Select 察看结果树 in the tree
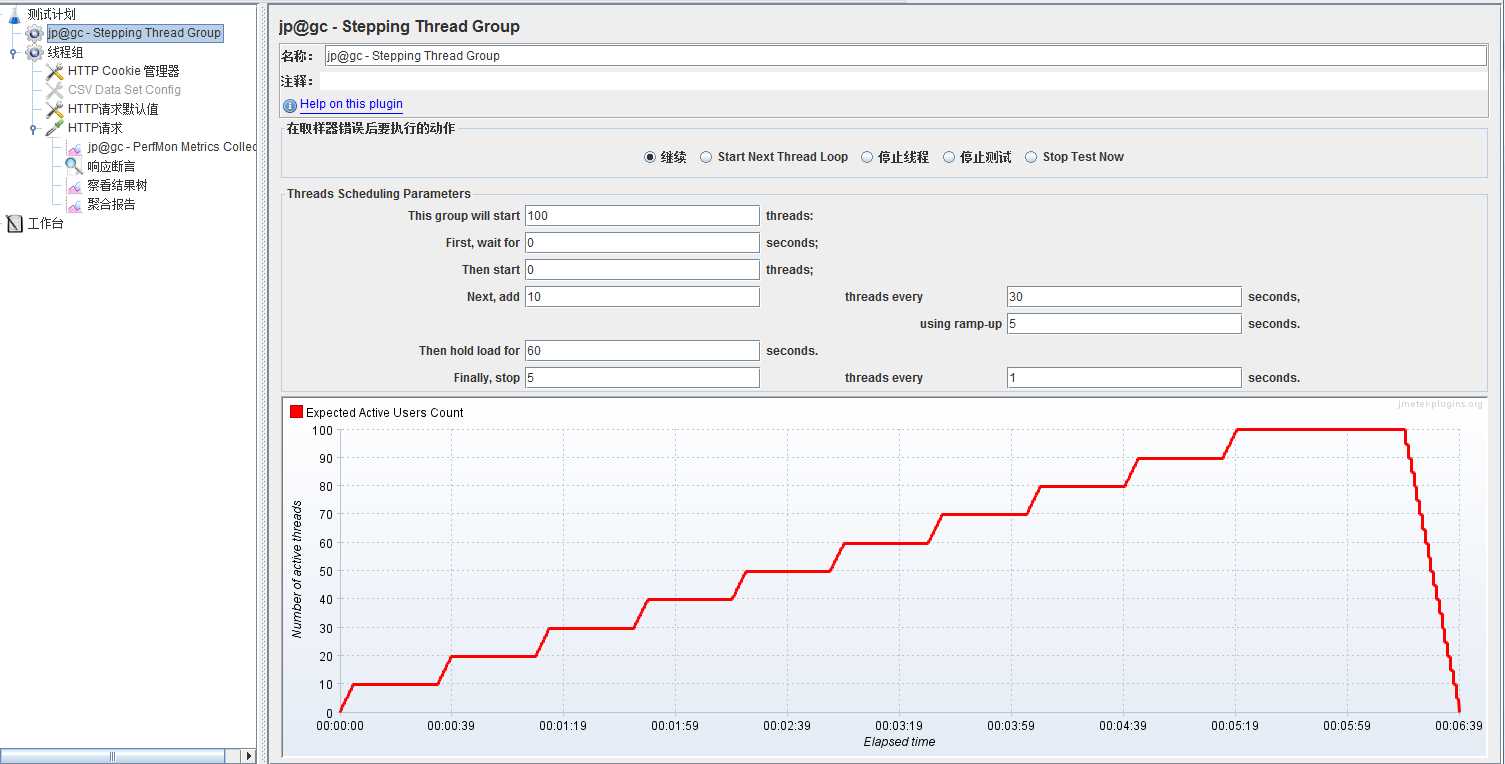Viewport: 1505px width, 764px height. pos(117,185)
